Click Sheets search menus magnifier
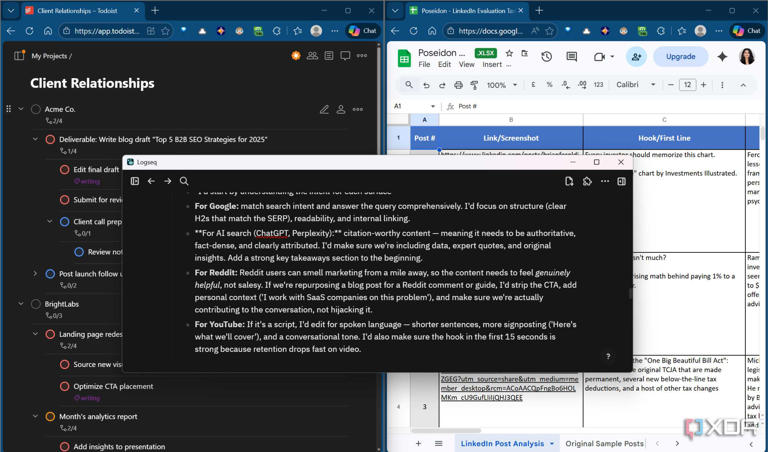The image size is (768, 452). click(x=408, y=85)
